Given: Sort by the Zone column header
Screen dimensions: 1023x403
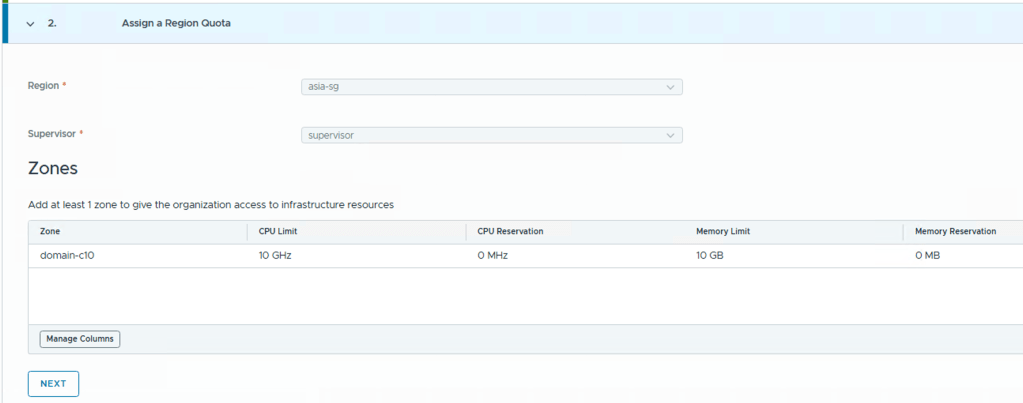Looking at the screenshot, I should click(50, 231).
